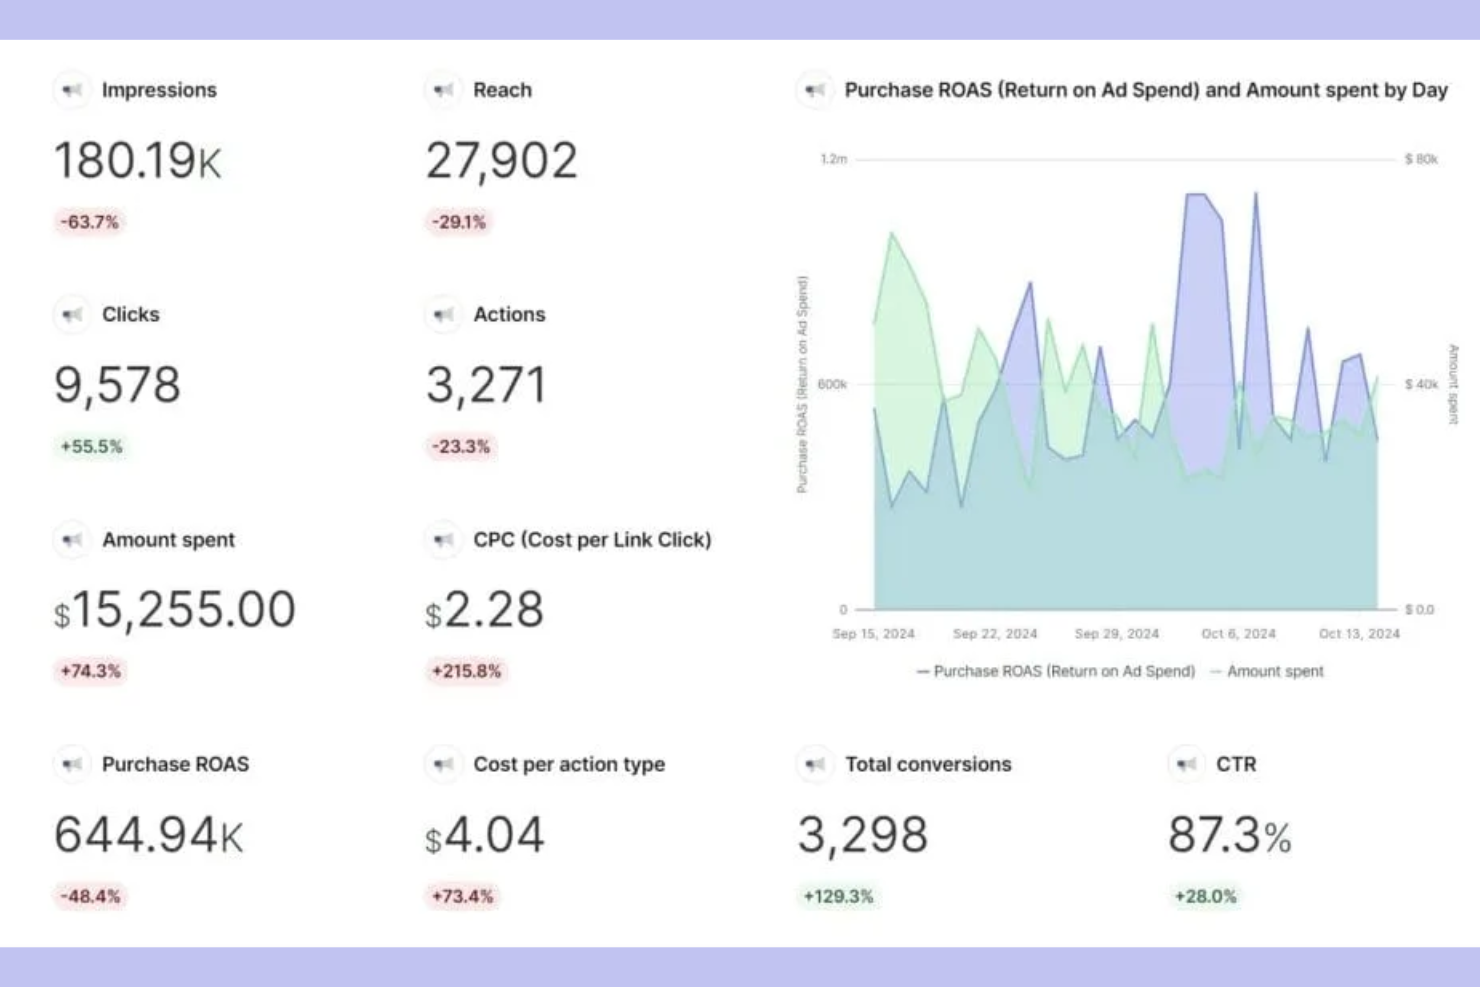The width and height of the screenshot is (1480, 987).
Task: Select the megaphone icon next to Actions
Action: (x=443, y=315)
